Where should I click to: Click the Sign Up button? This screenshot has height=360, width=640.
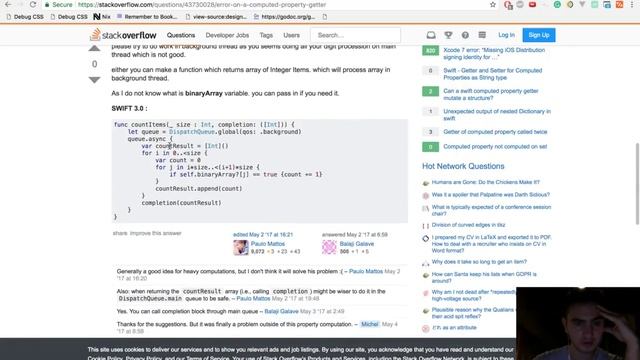539,35
